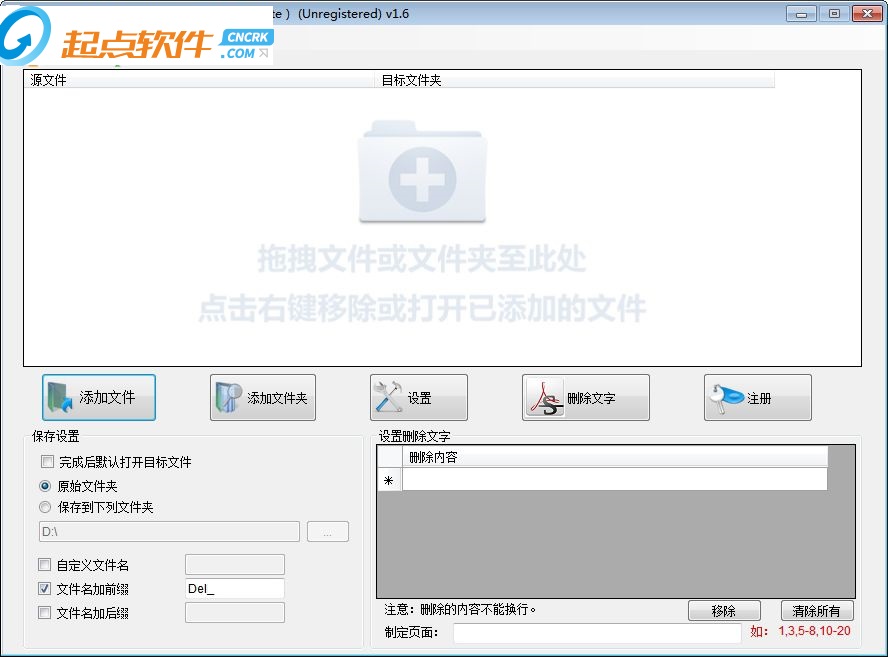Open 设置 (settings) with the tools icon
The width and height of the screenshot is (888, 657).
click(419, 398)
